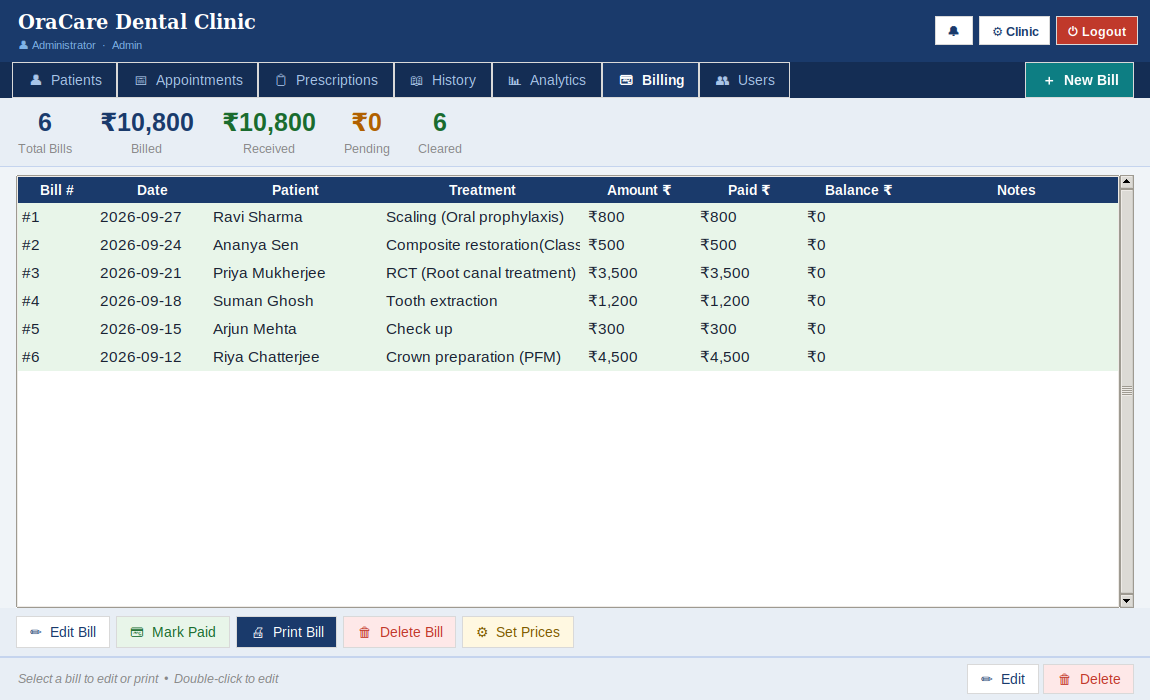The image size is (1150, 700).
Task: Click the Patient column header
Action: coord(295,190)
